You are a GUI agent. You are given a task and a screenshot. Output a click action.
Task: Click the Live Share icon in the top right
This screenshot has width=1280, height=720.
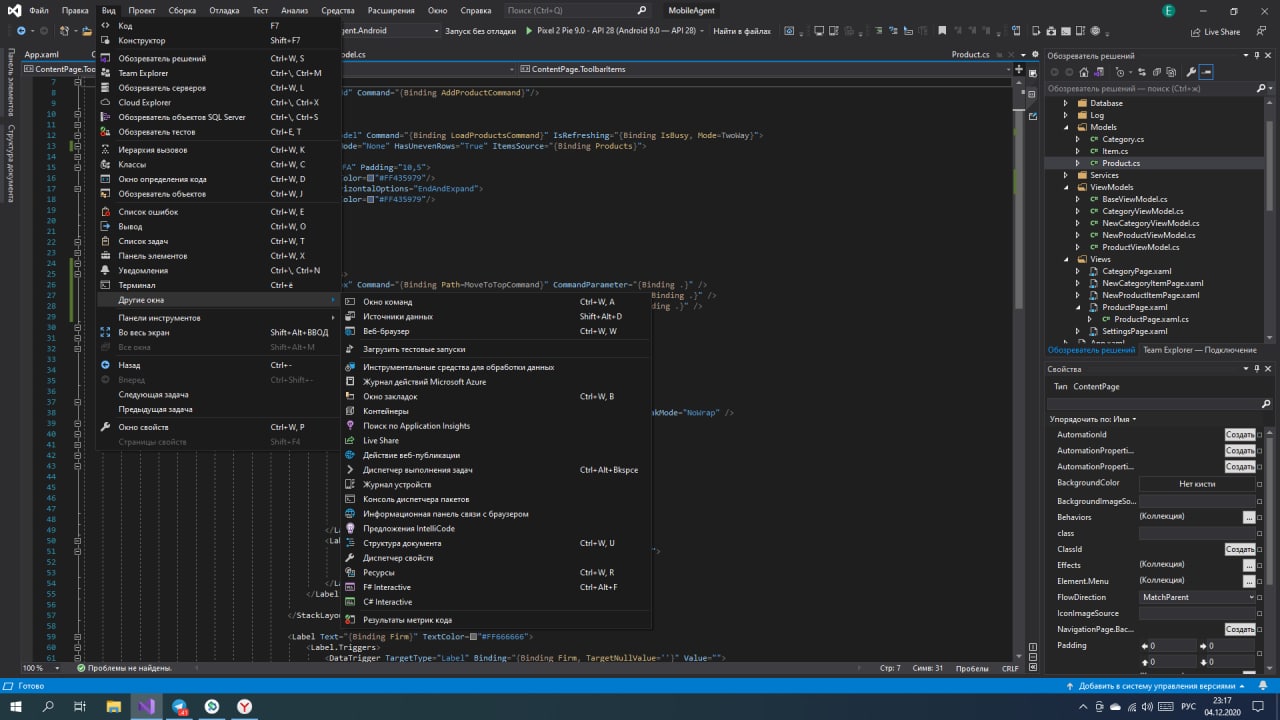tap(1196, 31)
